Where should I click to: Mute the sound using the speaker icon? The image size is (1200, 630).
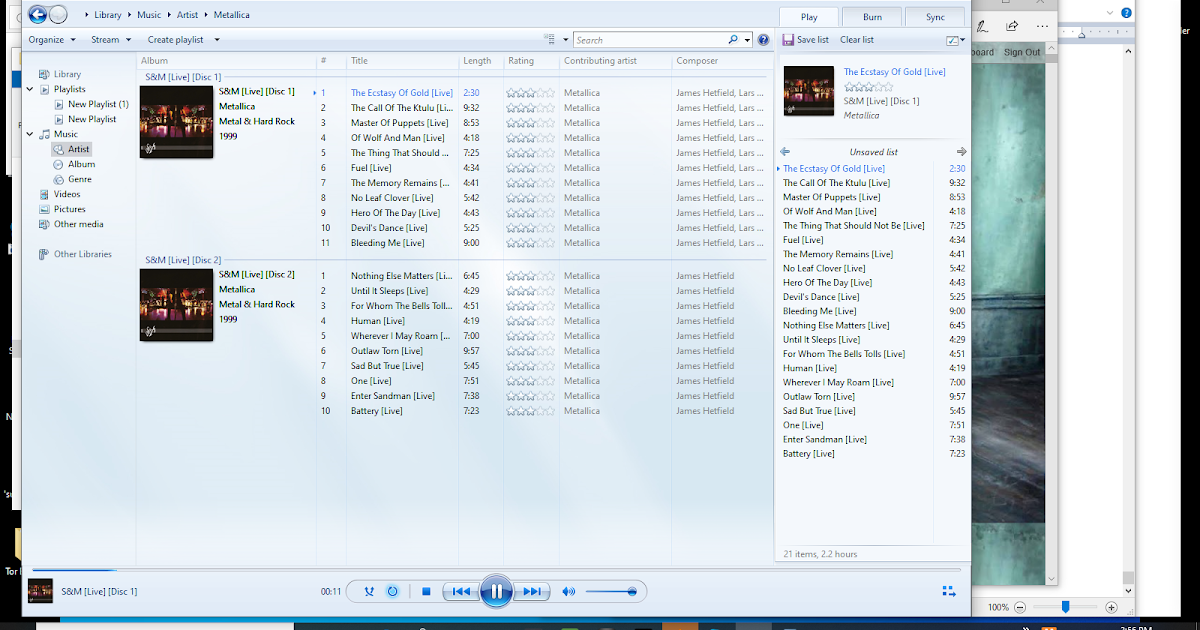pos(568,591)
